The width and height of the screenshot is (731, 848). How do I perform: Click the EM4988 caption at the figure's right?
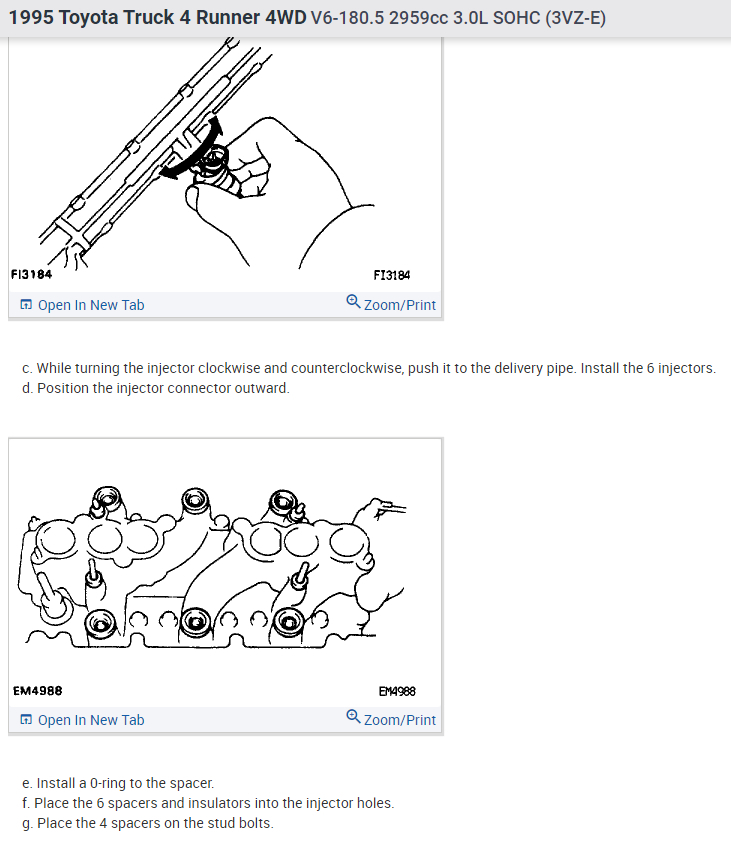click(x=397, y=691)
